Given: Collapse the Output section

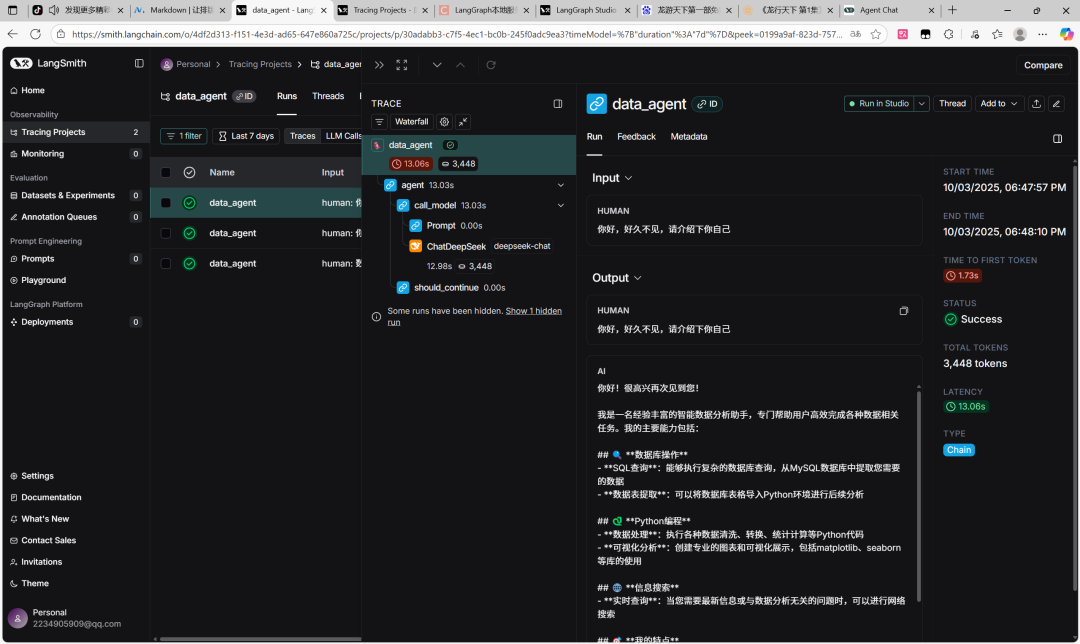Looking at the screenshot, I should tap(616, 278).
